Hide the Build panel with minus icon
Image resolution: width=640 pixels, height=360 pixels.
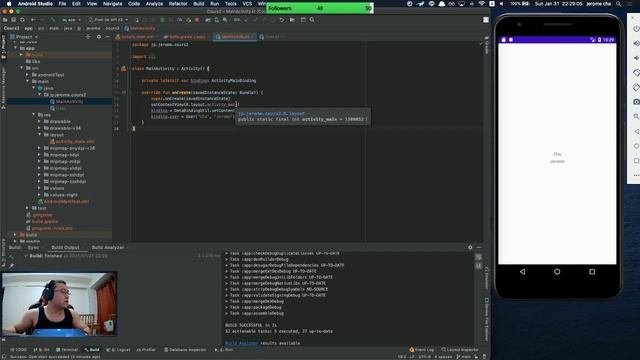click(x=479, y=247)
